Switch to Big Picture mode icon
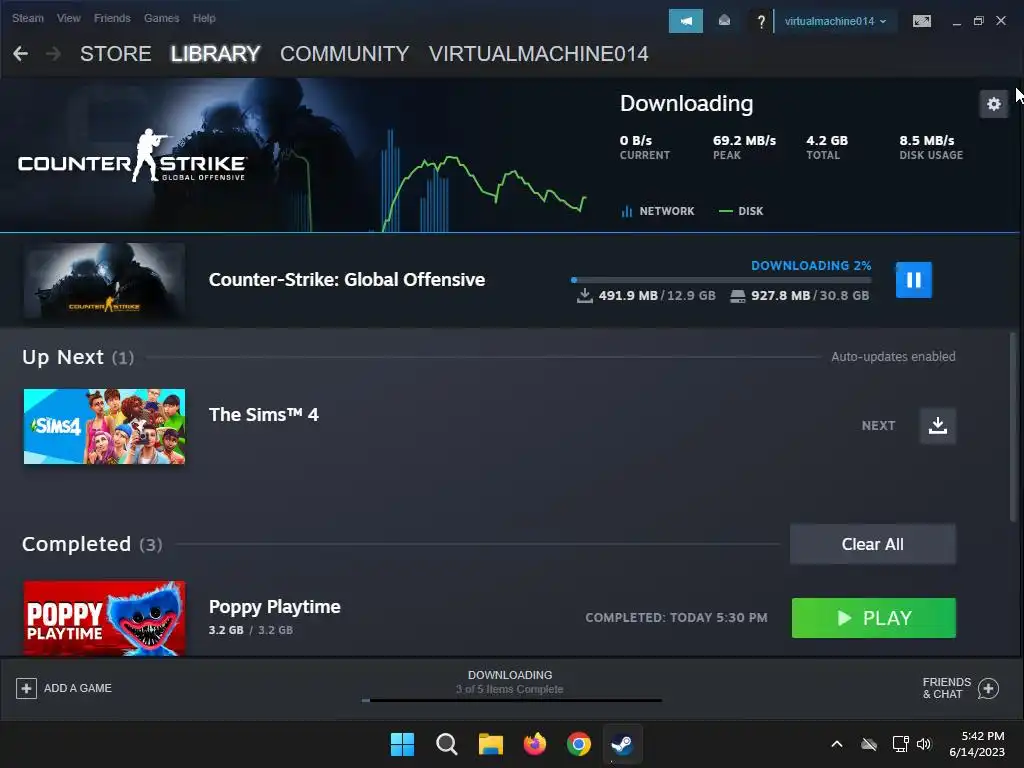 coord(921,22)
